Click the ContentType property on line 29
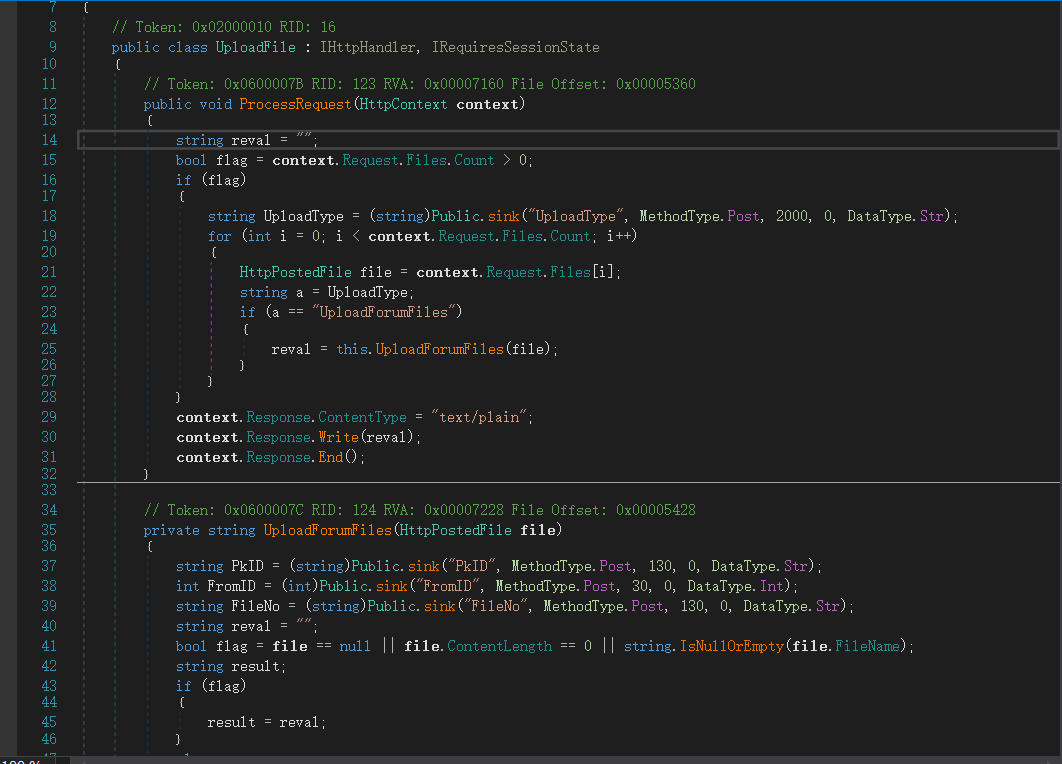This screenshot has height=764, width=1062. [x=362, y=418]
